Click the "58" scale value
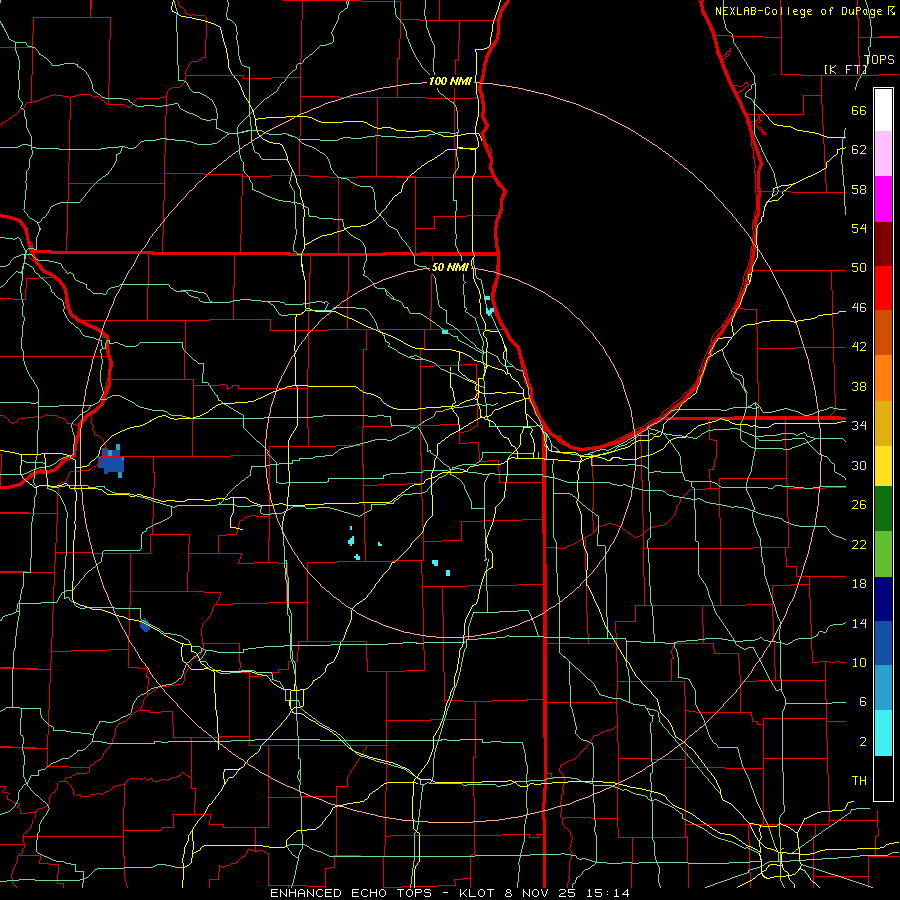Screen dimensions: 900x900 point(859,189)
